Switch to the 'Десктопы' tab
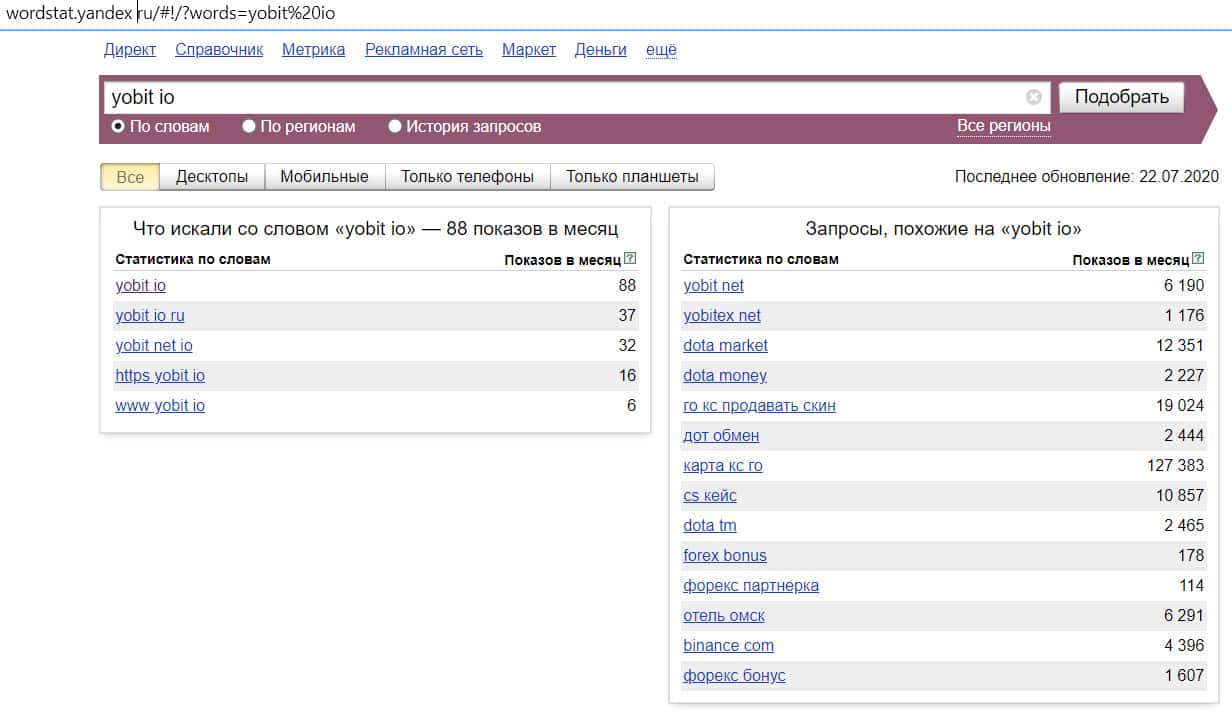The image size is (1232, 716). 212,177
